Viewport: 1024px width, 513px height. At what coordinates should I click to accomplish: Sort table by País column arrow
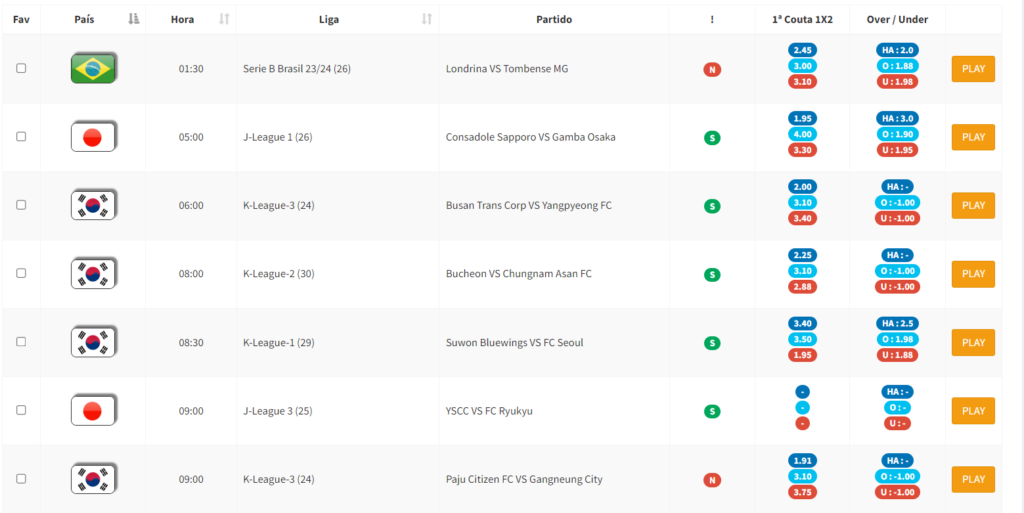coord(134,20)
